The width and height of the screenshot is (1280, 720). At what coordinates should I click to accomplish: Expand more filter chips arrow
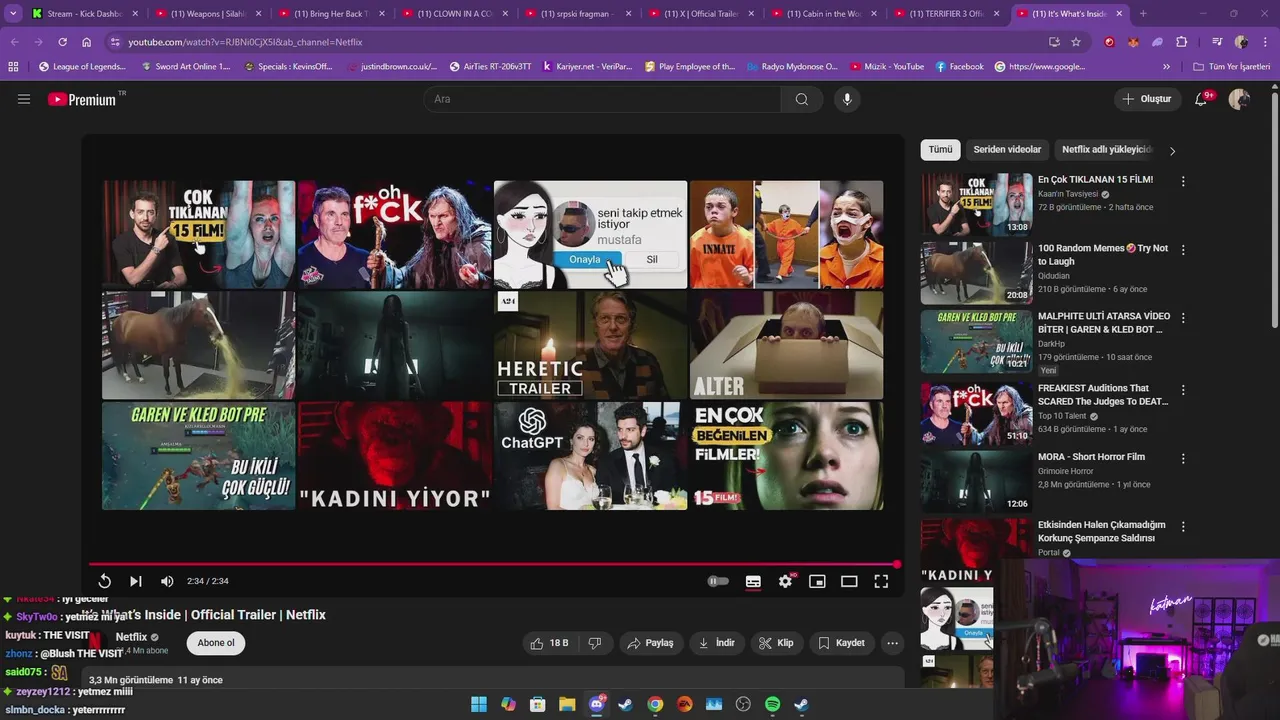tap(1172, 151)
